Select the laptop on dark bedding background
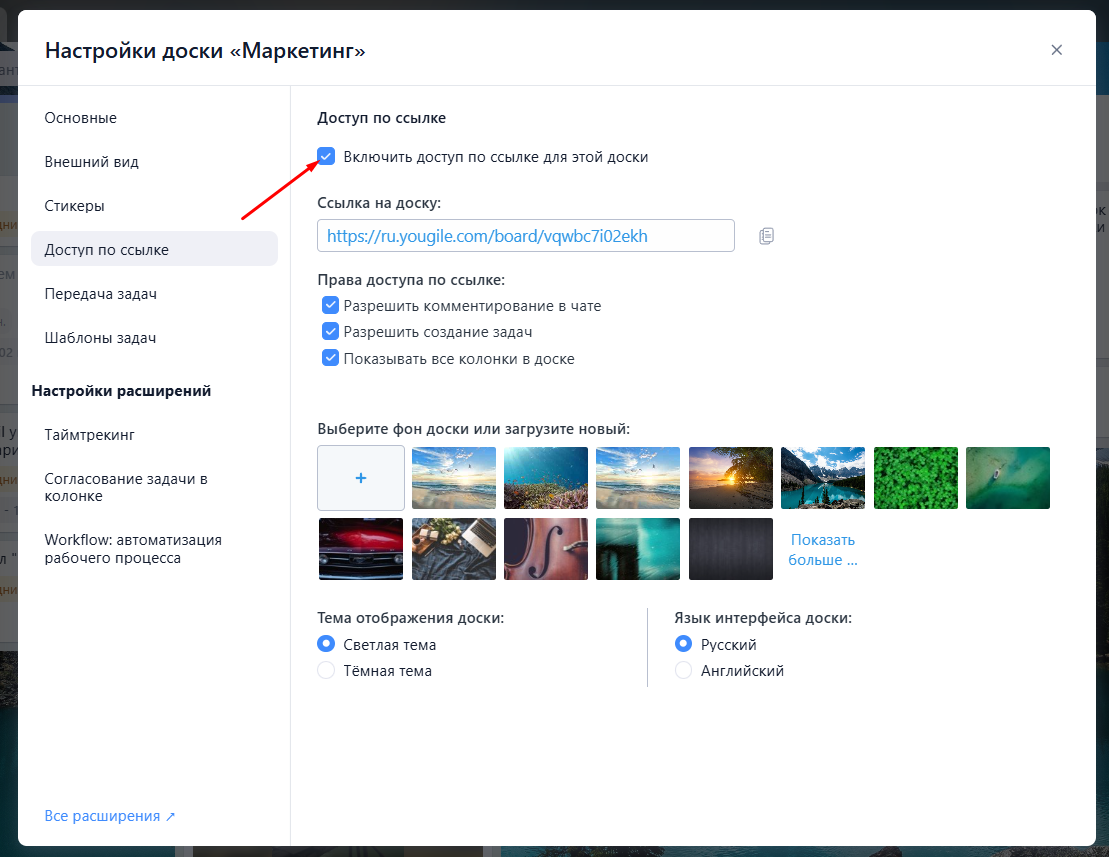 pos(454,549)
